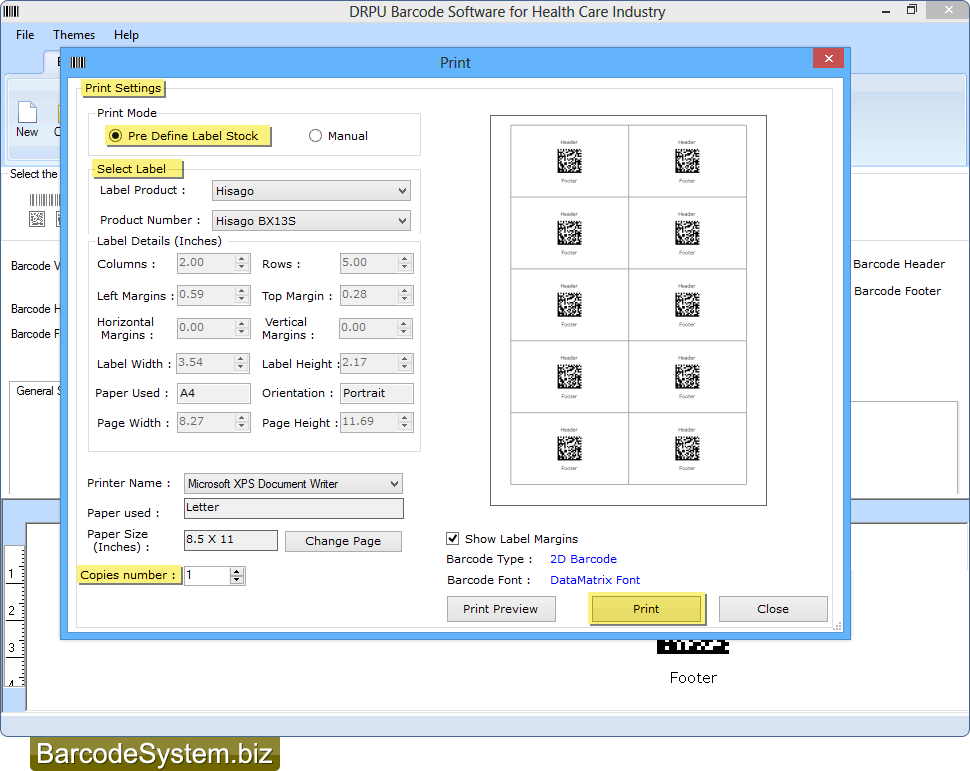970x771 pixels.
Task: Click inside the Copies number field
Action: [207, 575]
